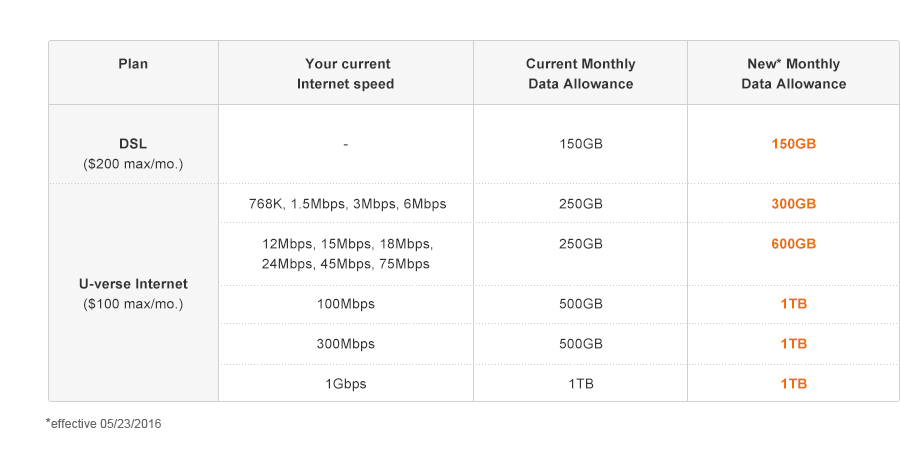The width and height of the screenshot is (900, 450).
Task: Click the U-verse Internet plan label
Action: click(133, 284)
